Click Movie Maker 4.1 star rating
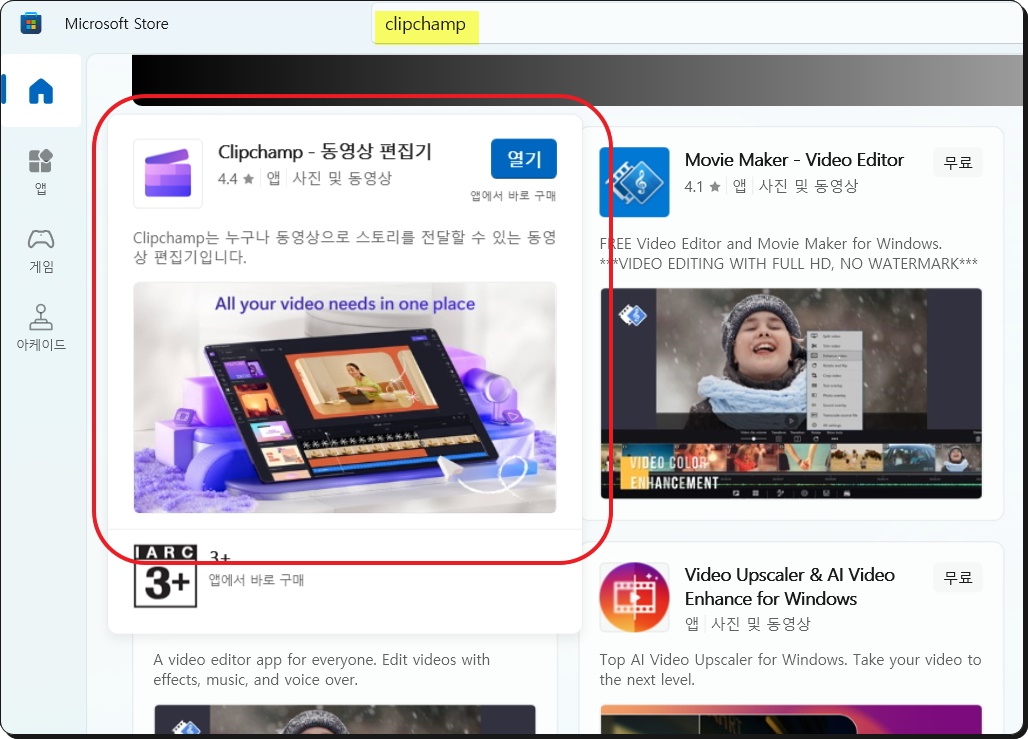Image resolution: width=1028 pixels, height=739 pixels. pyautogui.click(x=702, y=187)
